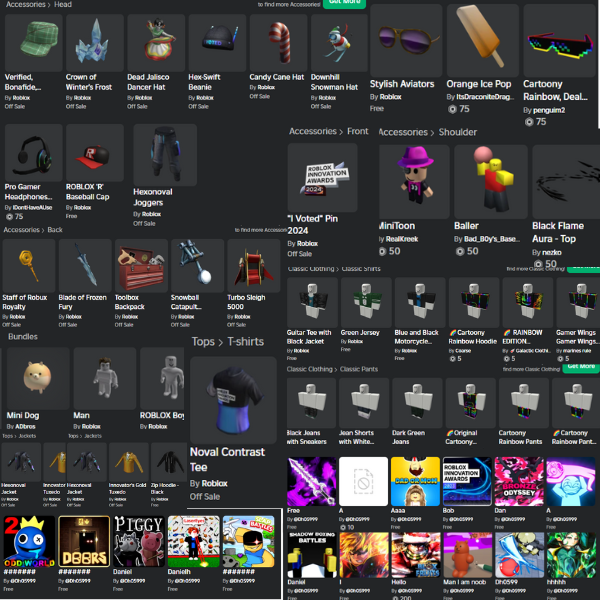
Task: Open the DOORS game thumbnail
Action: pyautogui.click(x=84, y=541)
